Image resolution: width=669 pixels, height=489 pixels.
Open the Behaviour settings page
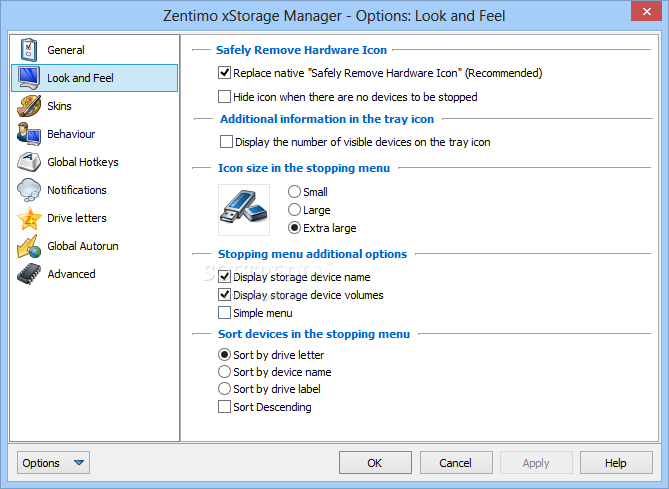coord(94,134)
